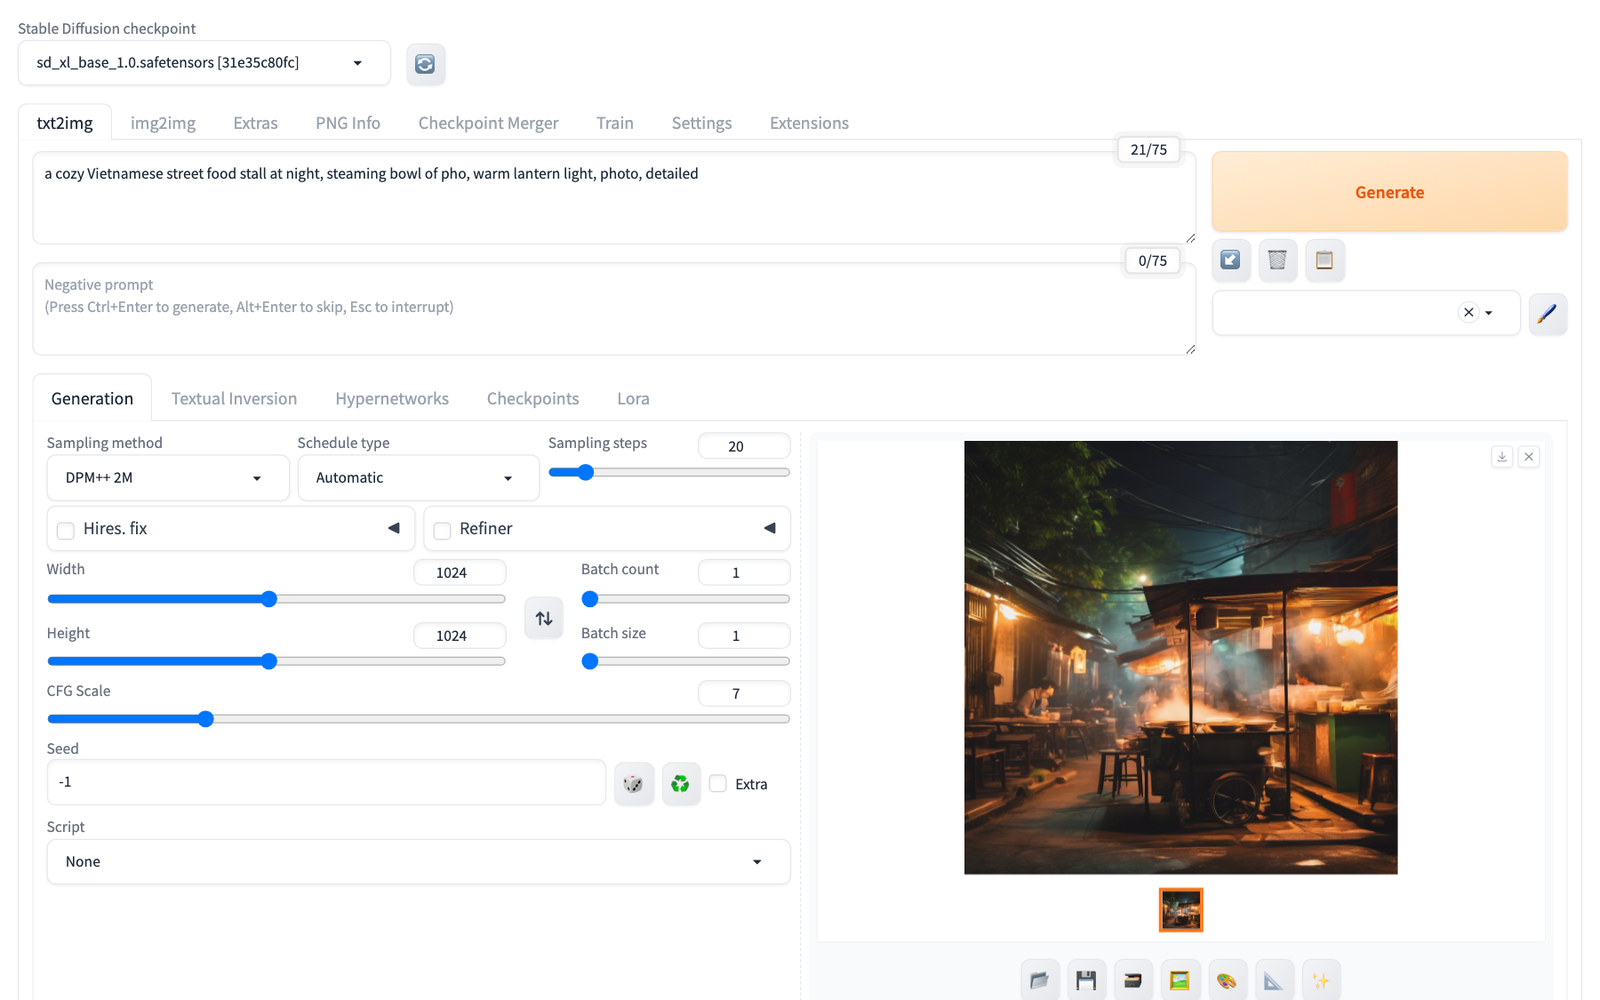Read generation parameters from prompt arrow icon
1600x1000 pixels.
tap(1231, 260)
